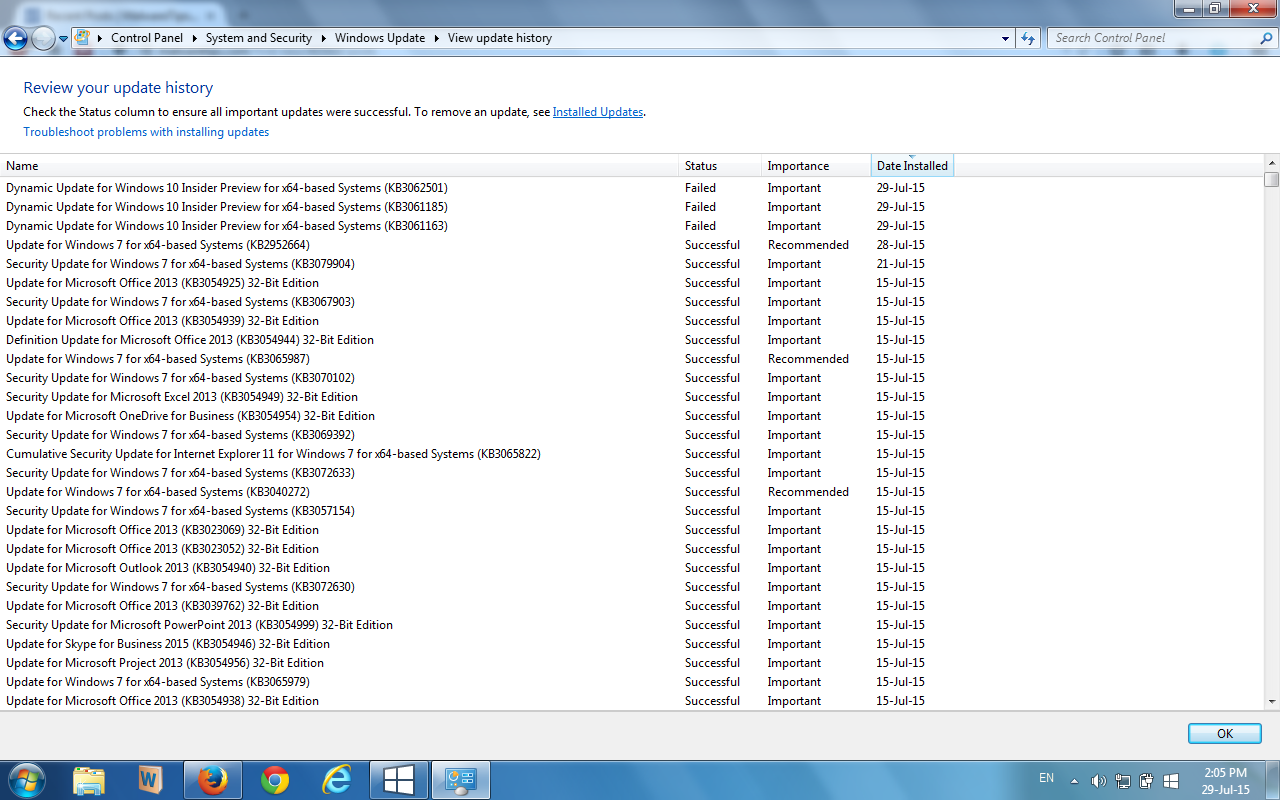The image size is (1280, 800).
Task: Open the network tray icon
Action: (x=1123, y=780)
